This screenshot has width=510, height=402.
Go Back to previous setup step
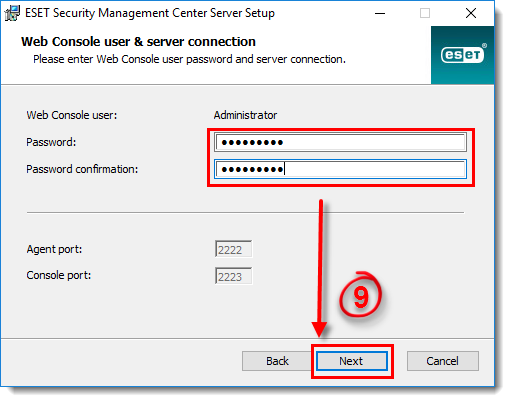277,361
